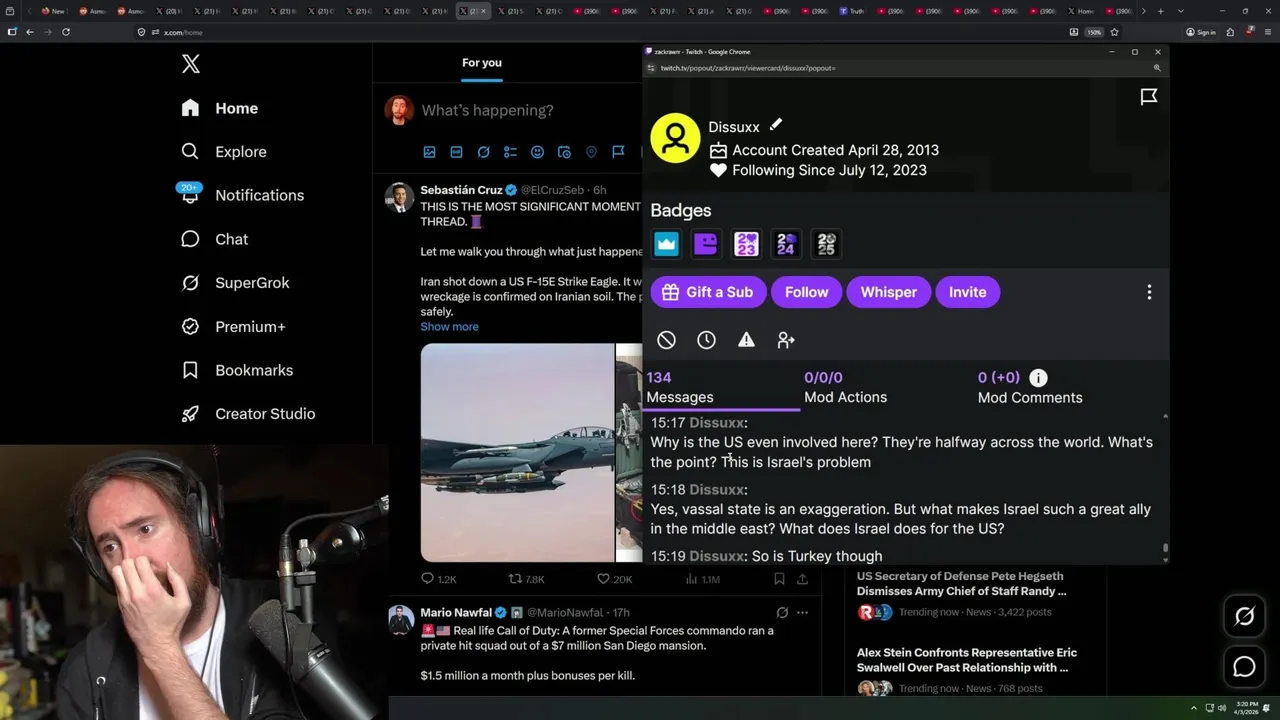Click reply icon showing 1.2K
Viewport: 1280px width, 720px height.
coord(438,579)
